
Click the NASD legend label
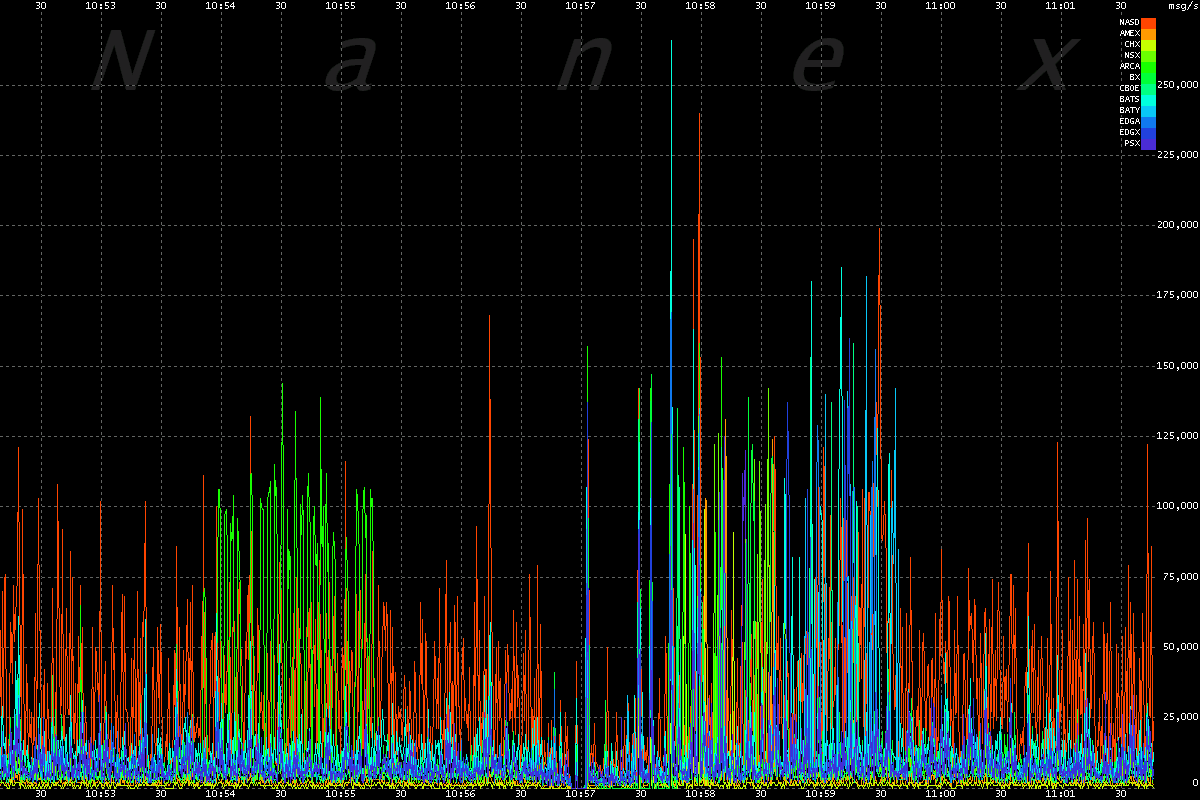[1130, 22]
